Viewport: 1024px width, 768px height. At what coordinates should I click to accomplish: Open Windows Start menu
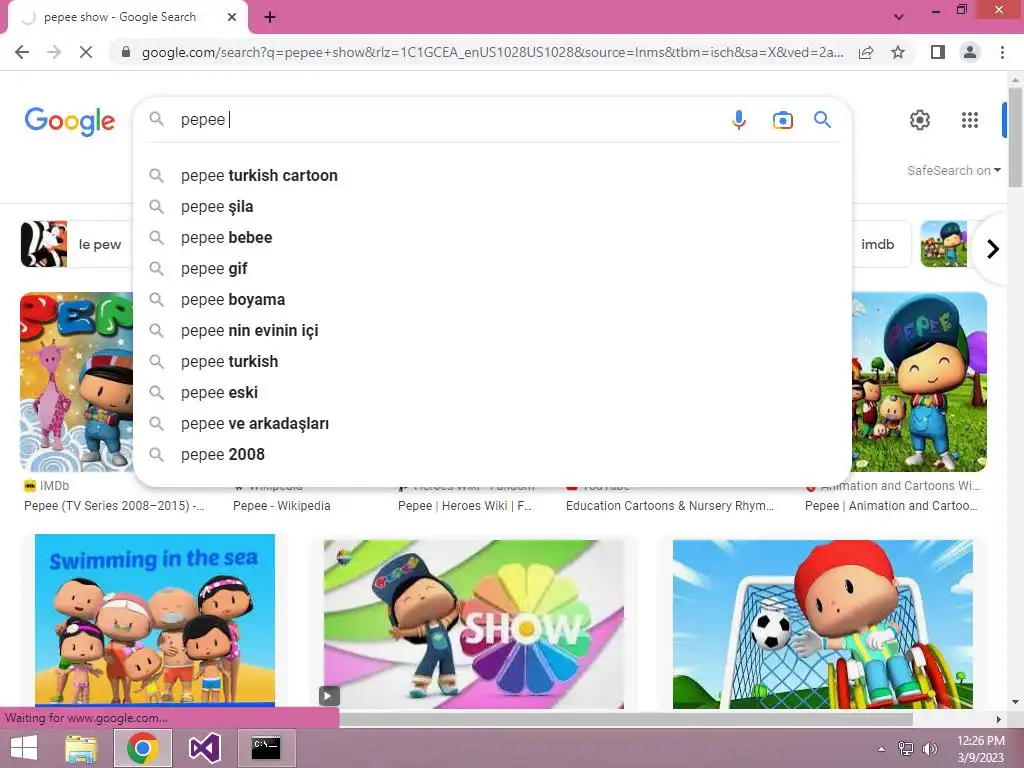tap(24, 748)
